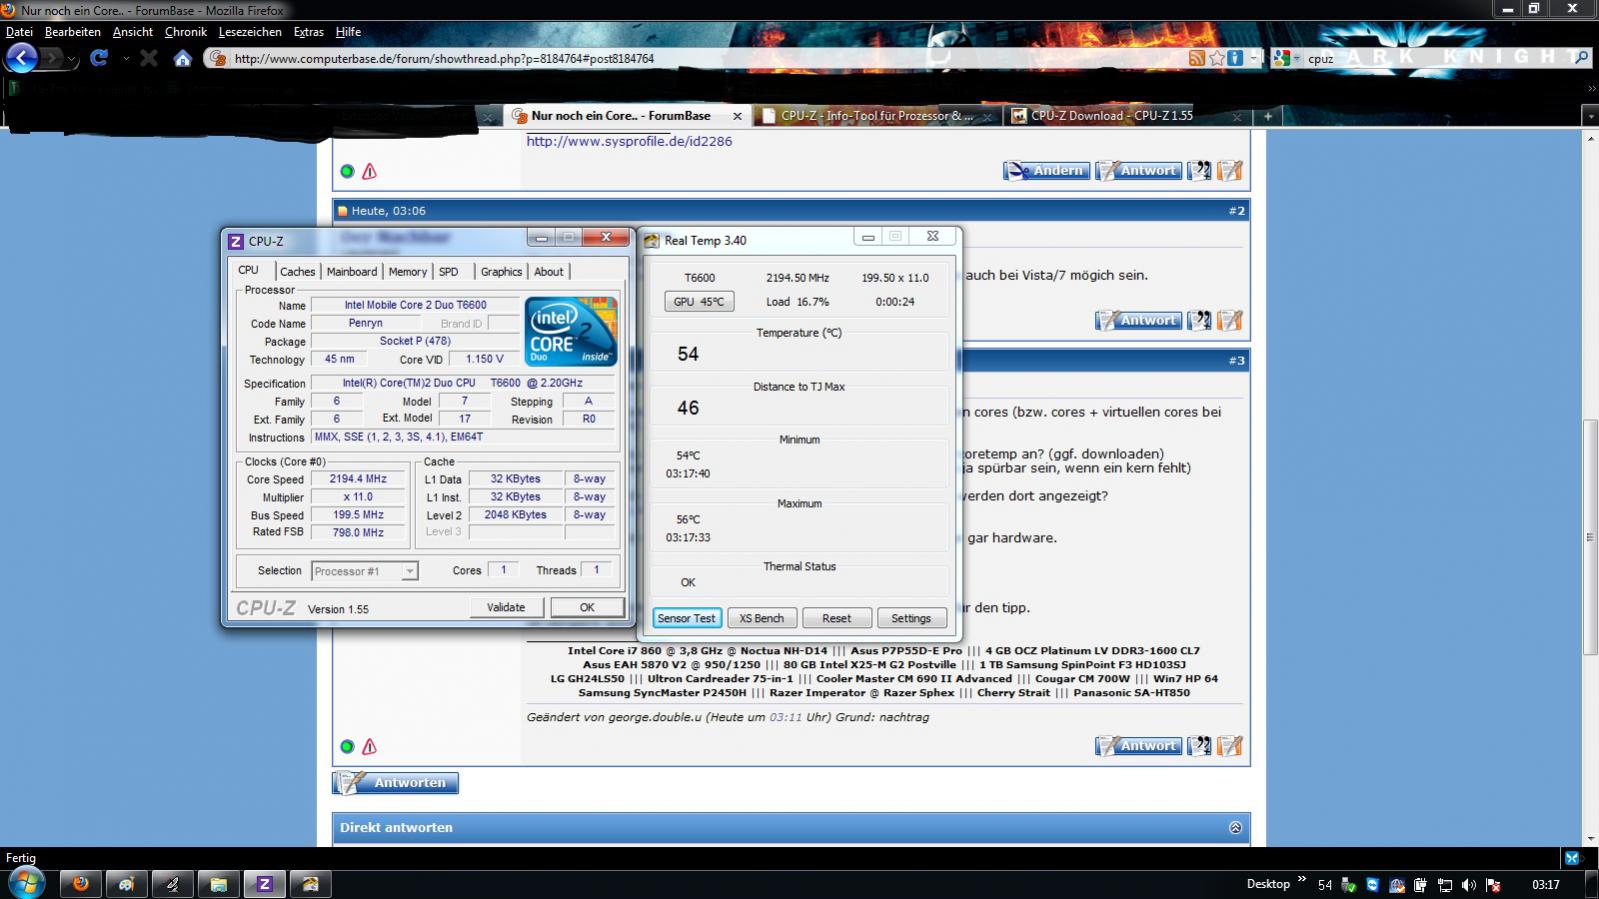Click safely remove hardware tray icon
This screenshot has width=1599, height=899.
click(1348, 885)
